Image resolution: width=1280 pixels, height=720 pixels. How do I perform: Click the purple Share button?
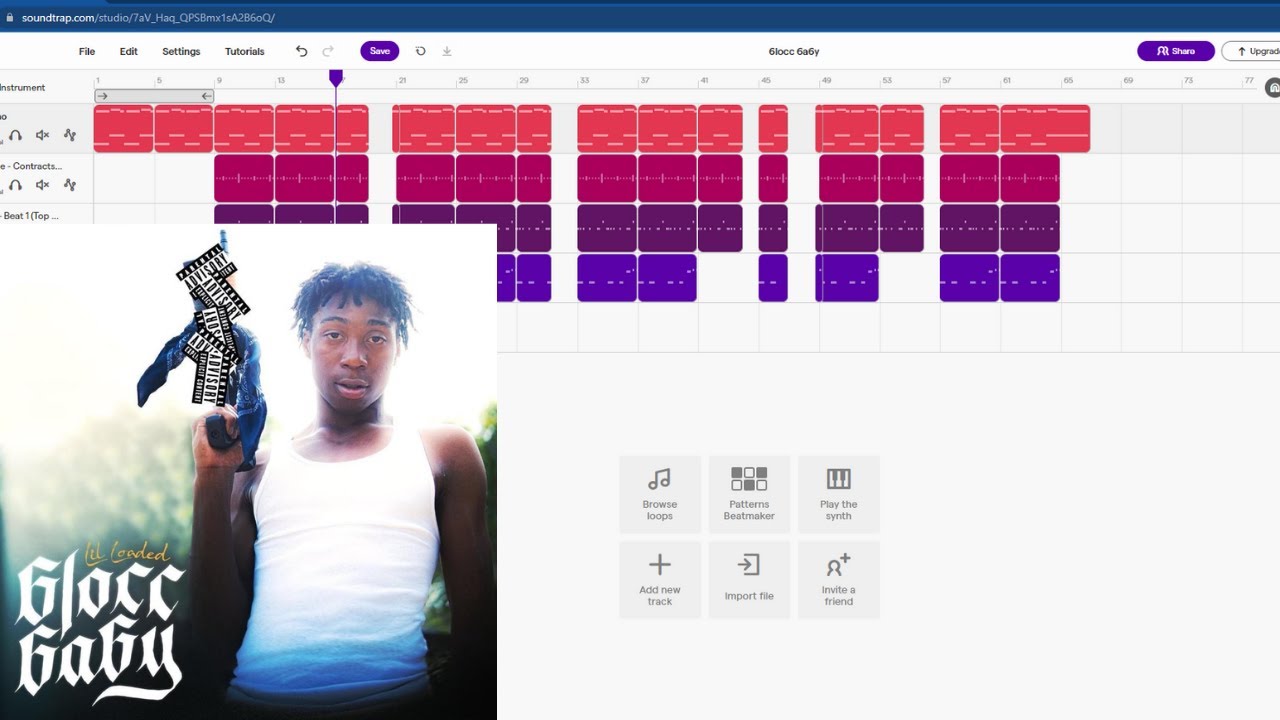pyautogui.click(x=1176, y=51)
